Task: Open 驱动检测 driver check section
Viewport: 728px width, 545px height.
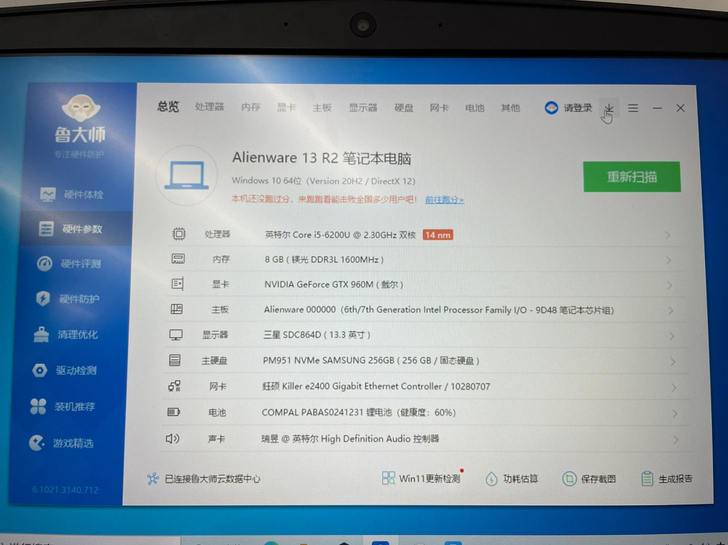Action: tap(64, 370)
